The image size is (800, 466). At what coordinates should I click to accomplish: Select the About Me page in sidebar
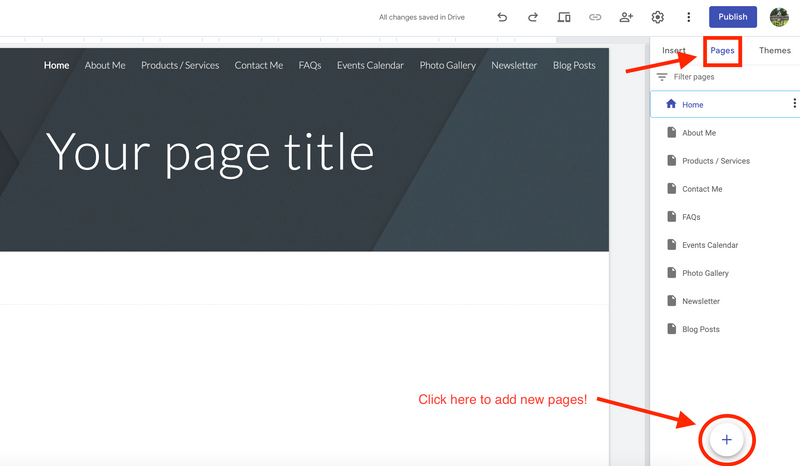click(x=698, y=133)
